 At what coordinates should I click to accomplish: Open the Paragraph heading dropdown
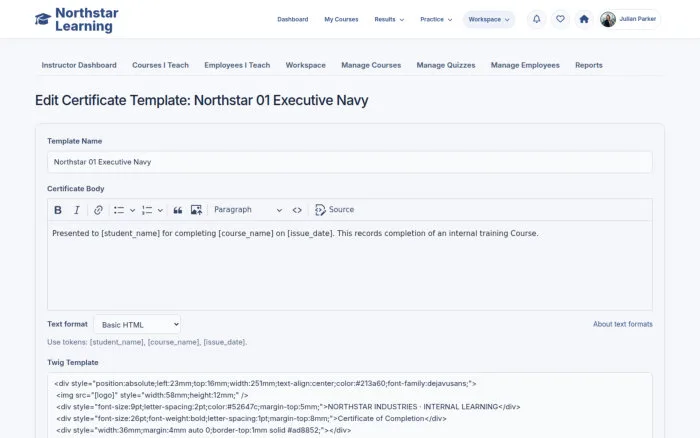tap(248, 210)
